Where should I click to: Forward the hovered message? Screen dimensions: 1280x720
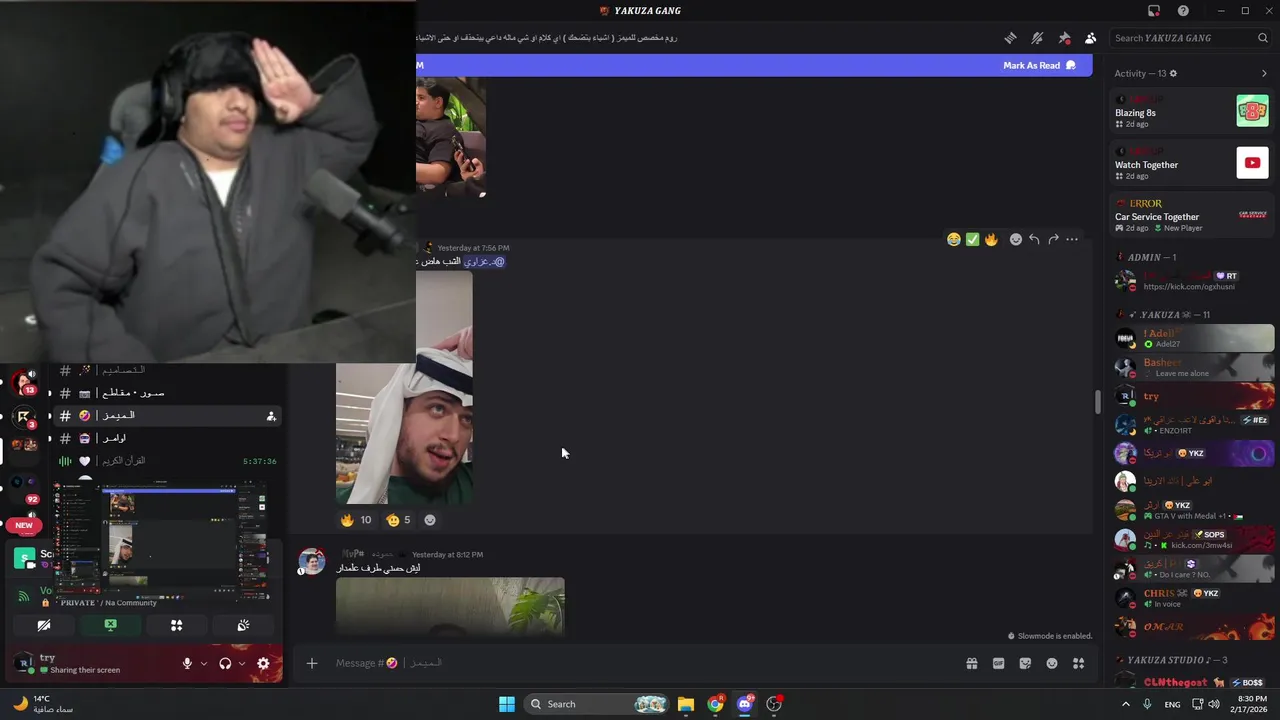[1053, 239]
